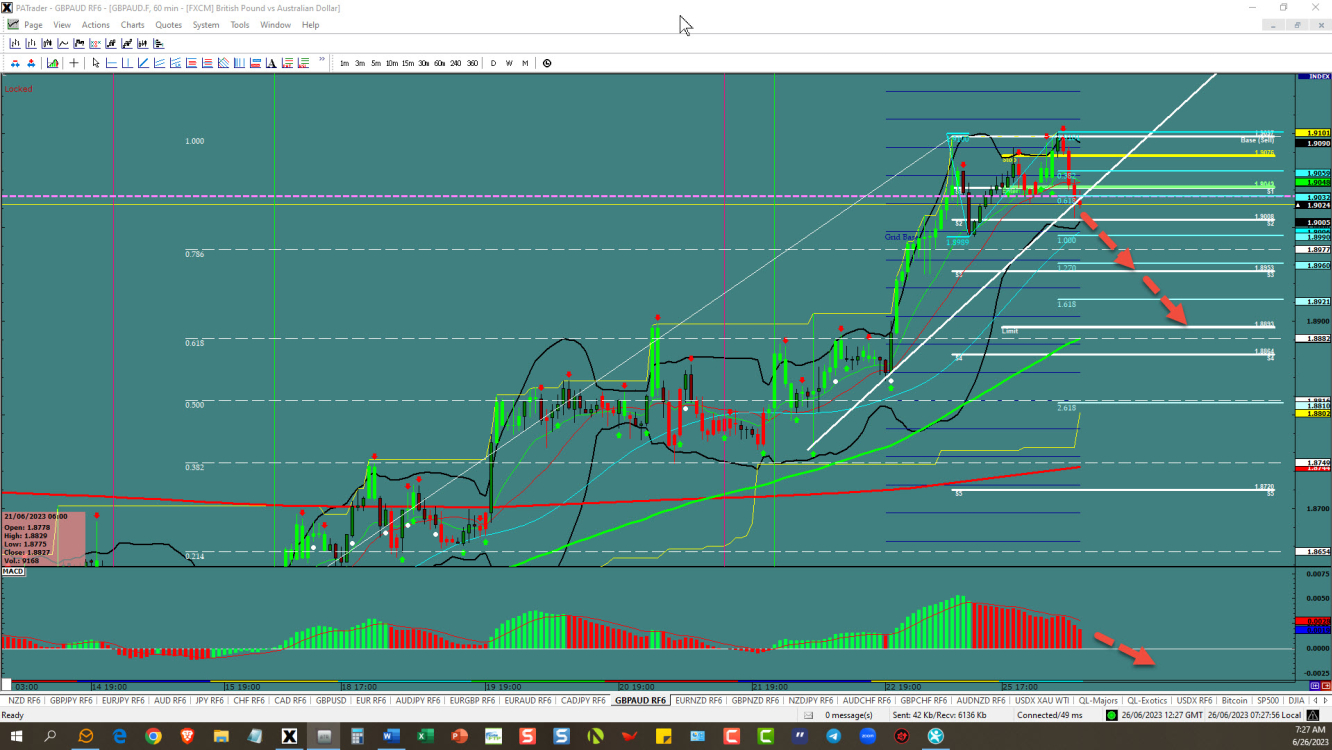Pick the horizontal line drawing tool
The image size is (1332, 750).
coord(111,63)
